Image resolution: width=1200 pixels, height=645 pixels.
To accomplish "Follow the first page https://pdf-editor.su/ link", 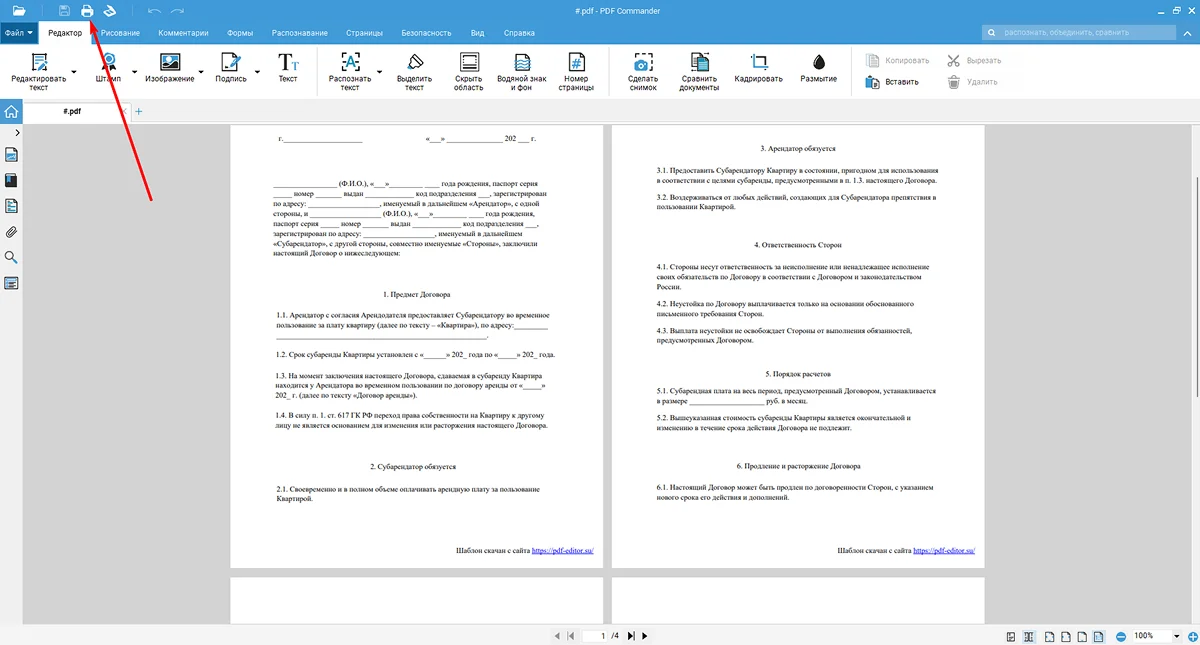I will pyautogui.click(x=563, y=550).
